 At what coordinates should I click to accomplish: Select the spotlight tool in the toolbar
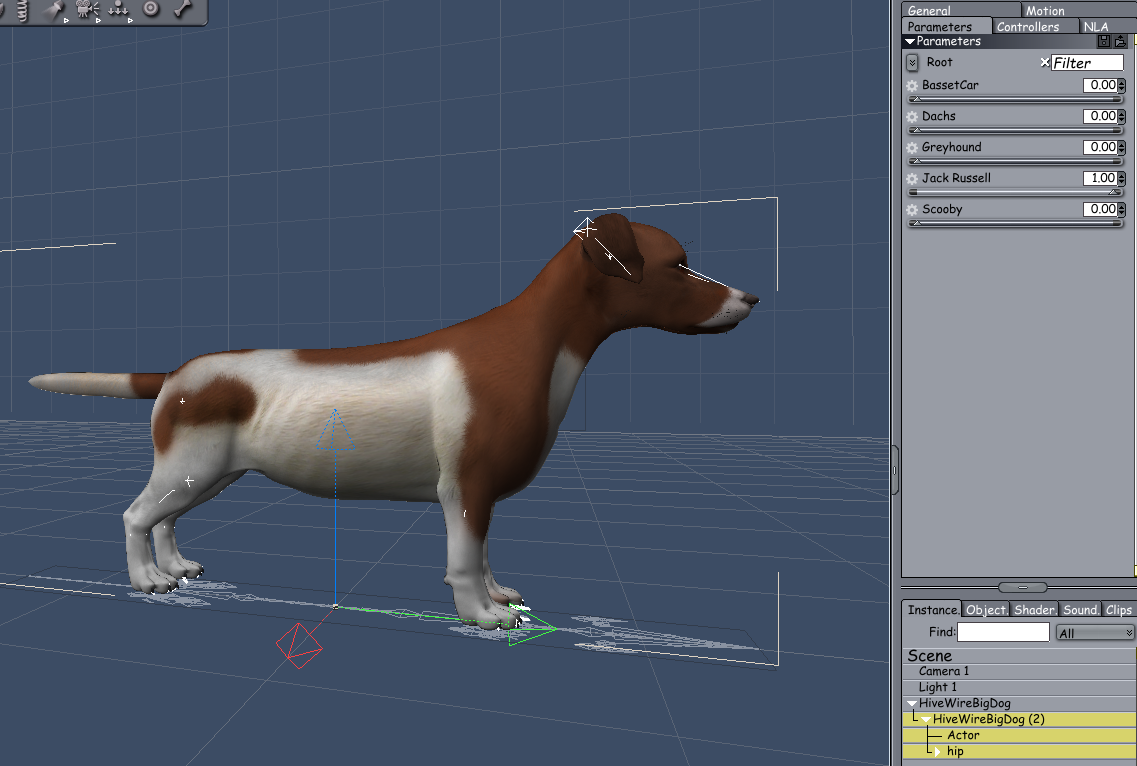[55, 9]
